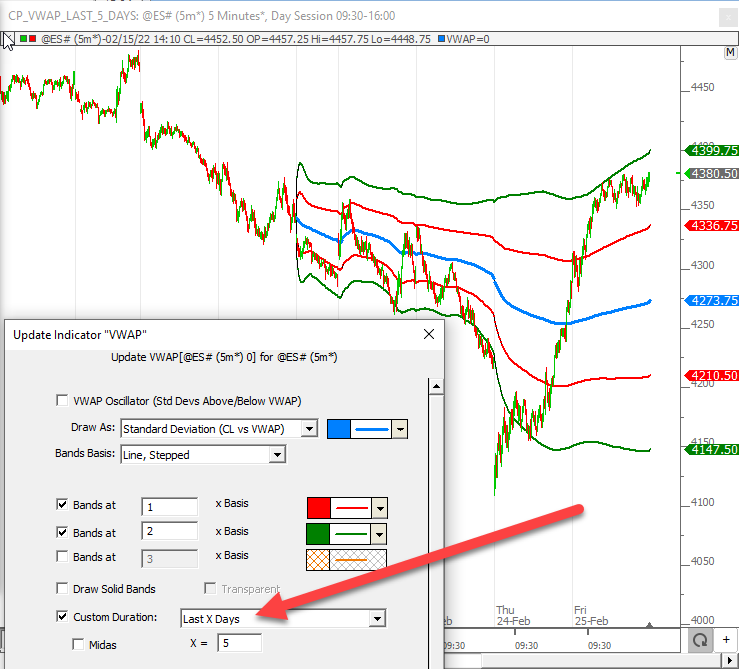Uncheck the first Bands at 1 checkbox
Screen dimensions: 739x669
tap(63, 506)
